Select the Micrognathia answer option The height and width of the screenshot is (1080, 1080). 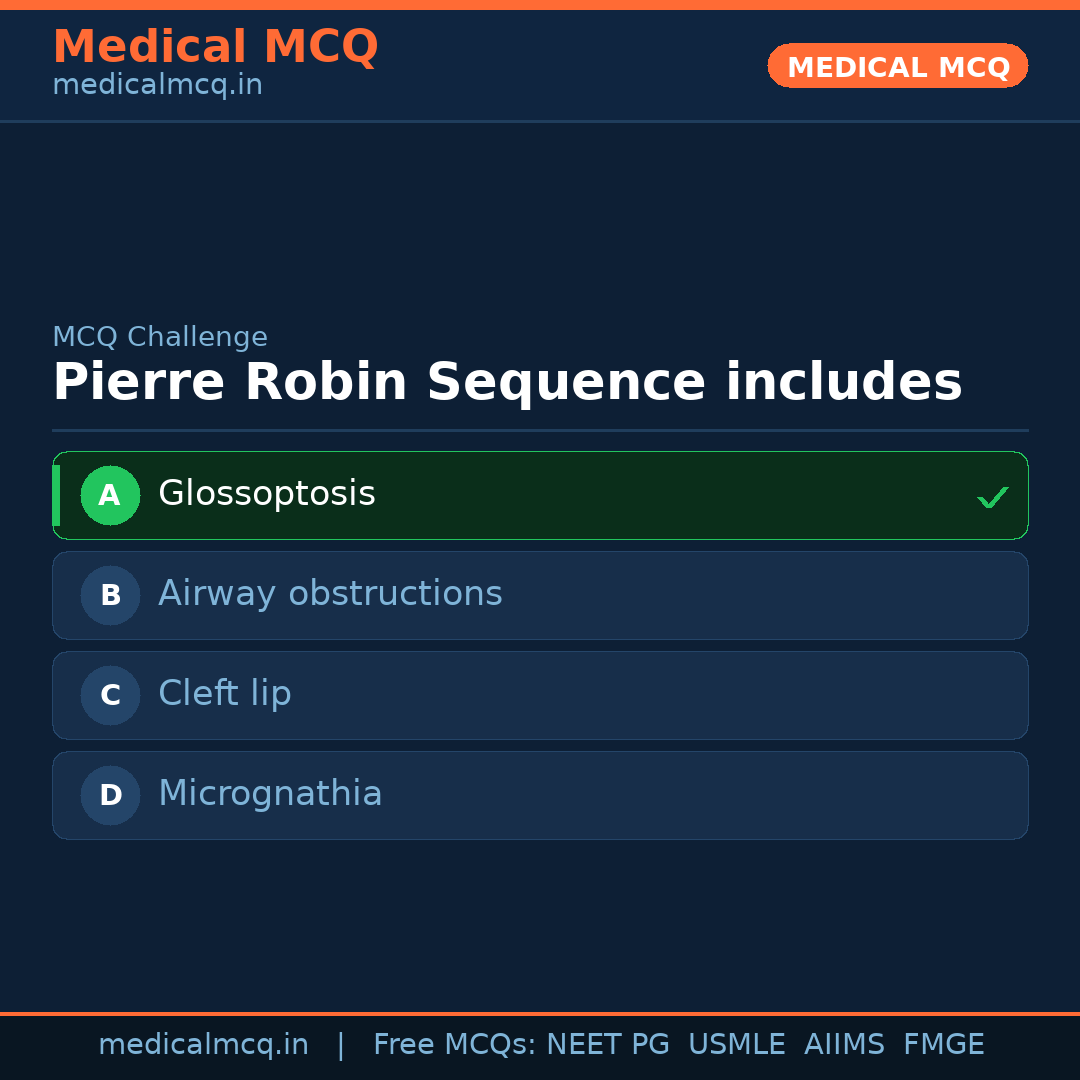[540, 795]
